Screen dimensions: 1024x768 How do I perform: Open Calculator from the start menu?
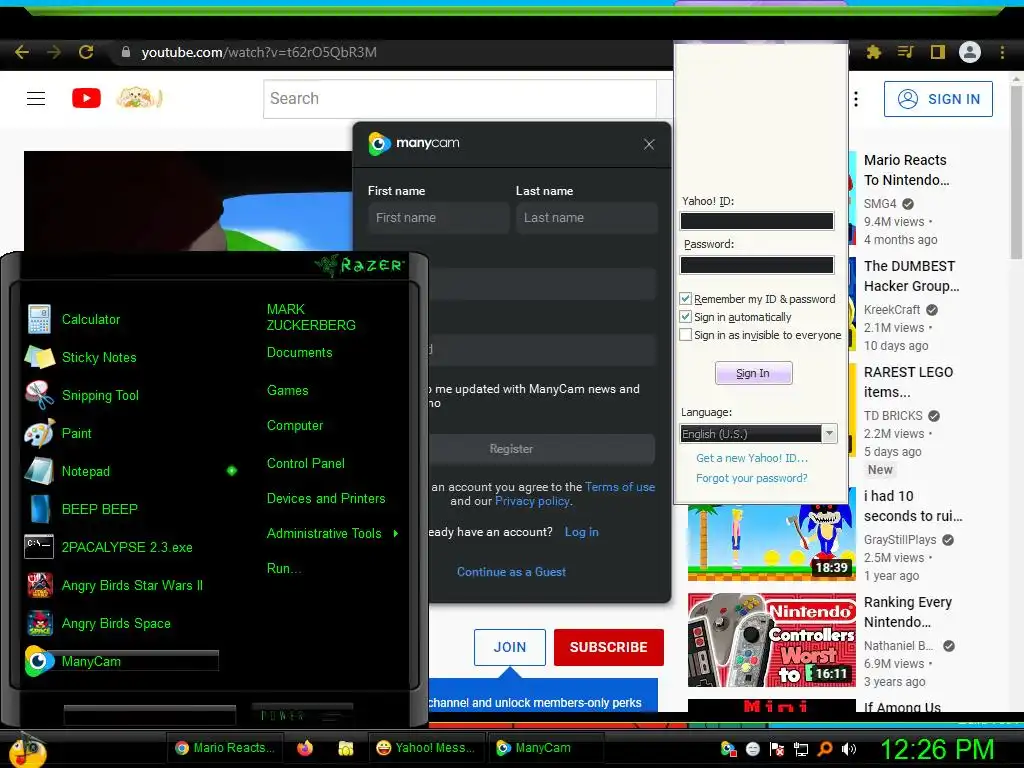(x=91, y=319)
